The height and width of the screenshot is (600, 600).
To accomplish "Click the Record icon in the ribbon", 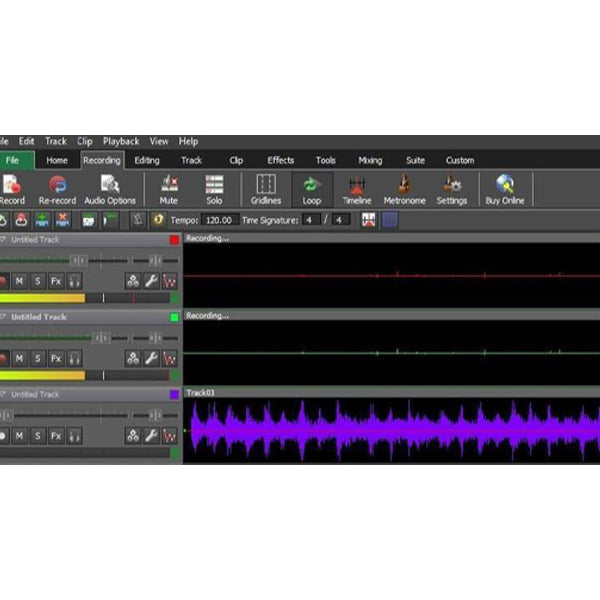I will pos(11,189).
